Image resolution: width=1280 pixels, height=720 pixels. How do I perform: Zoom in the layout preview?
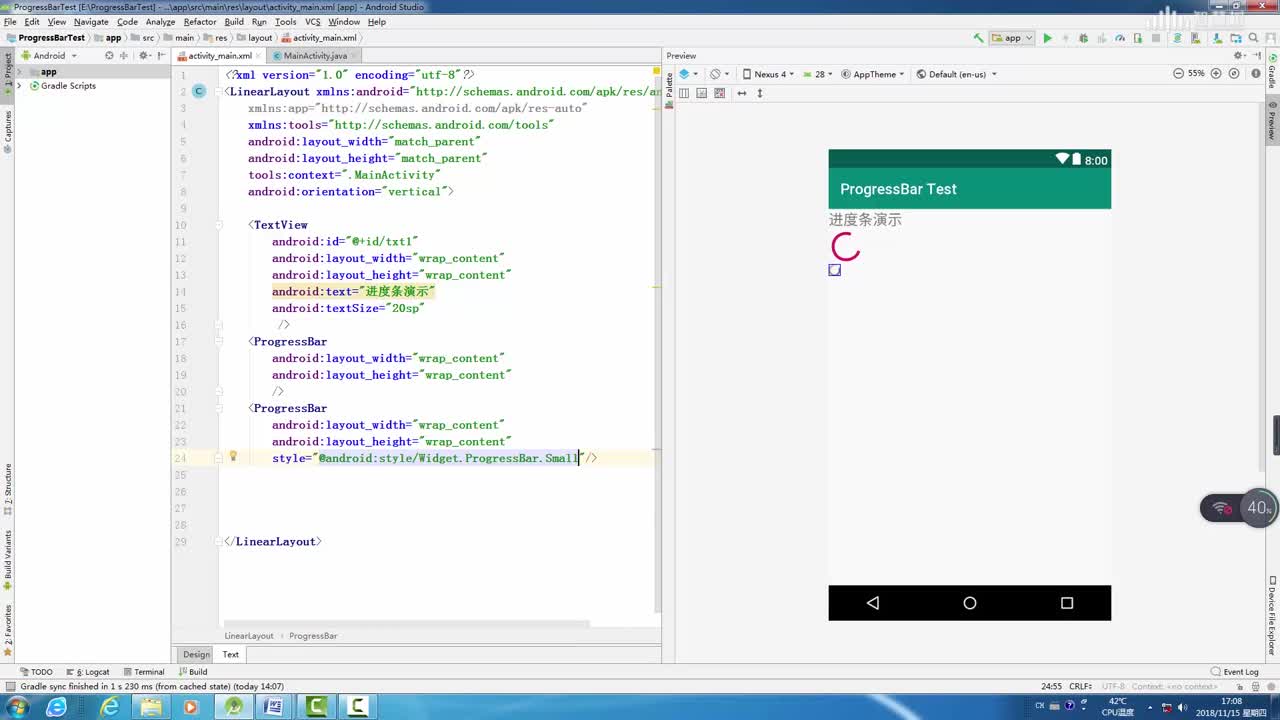click(x=1216, y=74)
